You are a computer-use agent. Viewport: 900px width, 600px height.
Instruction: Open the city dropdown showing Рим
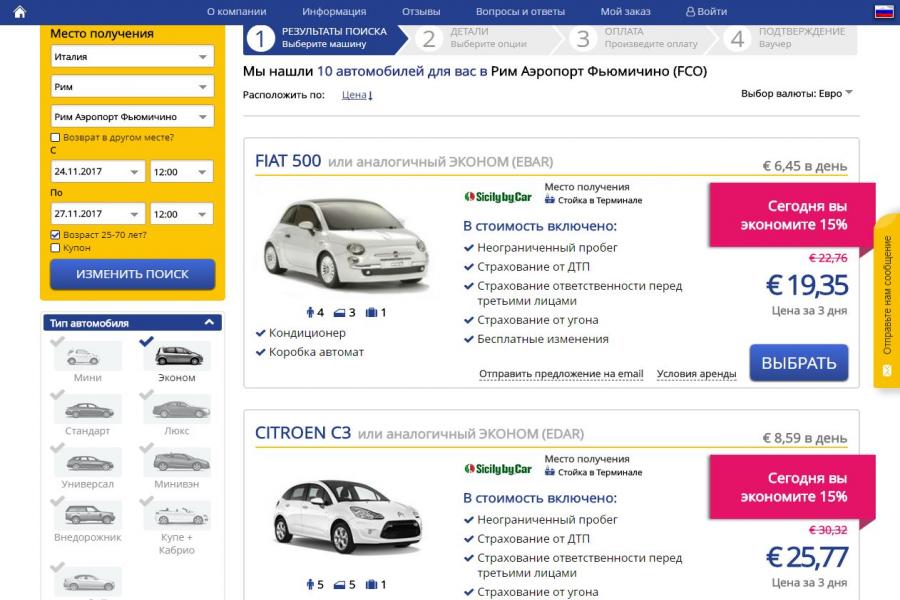pos(132,87)
